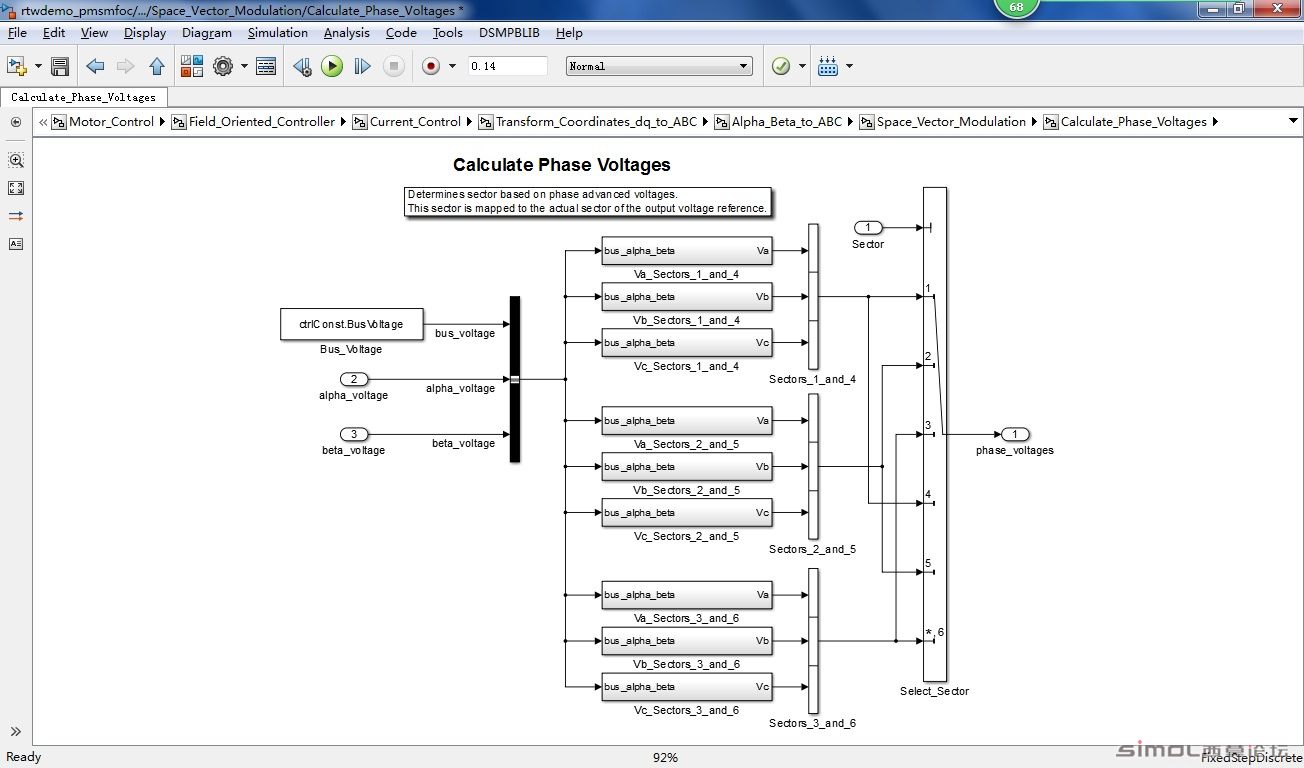Select the black bus creator block
Viewport: 1304px width, 768px height.
[515, 379]
